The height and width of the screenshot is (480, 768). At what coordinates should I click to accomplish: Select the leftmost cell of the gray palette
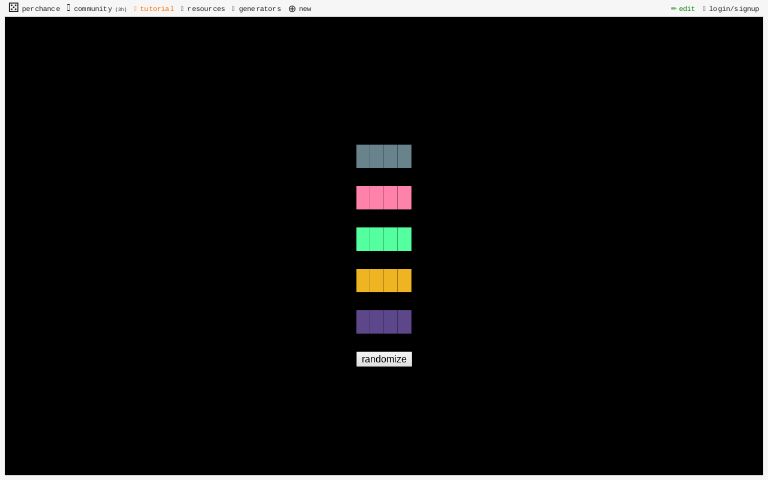point(363,156)
